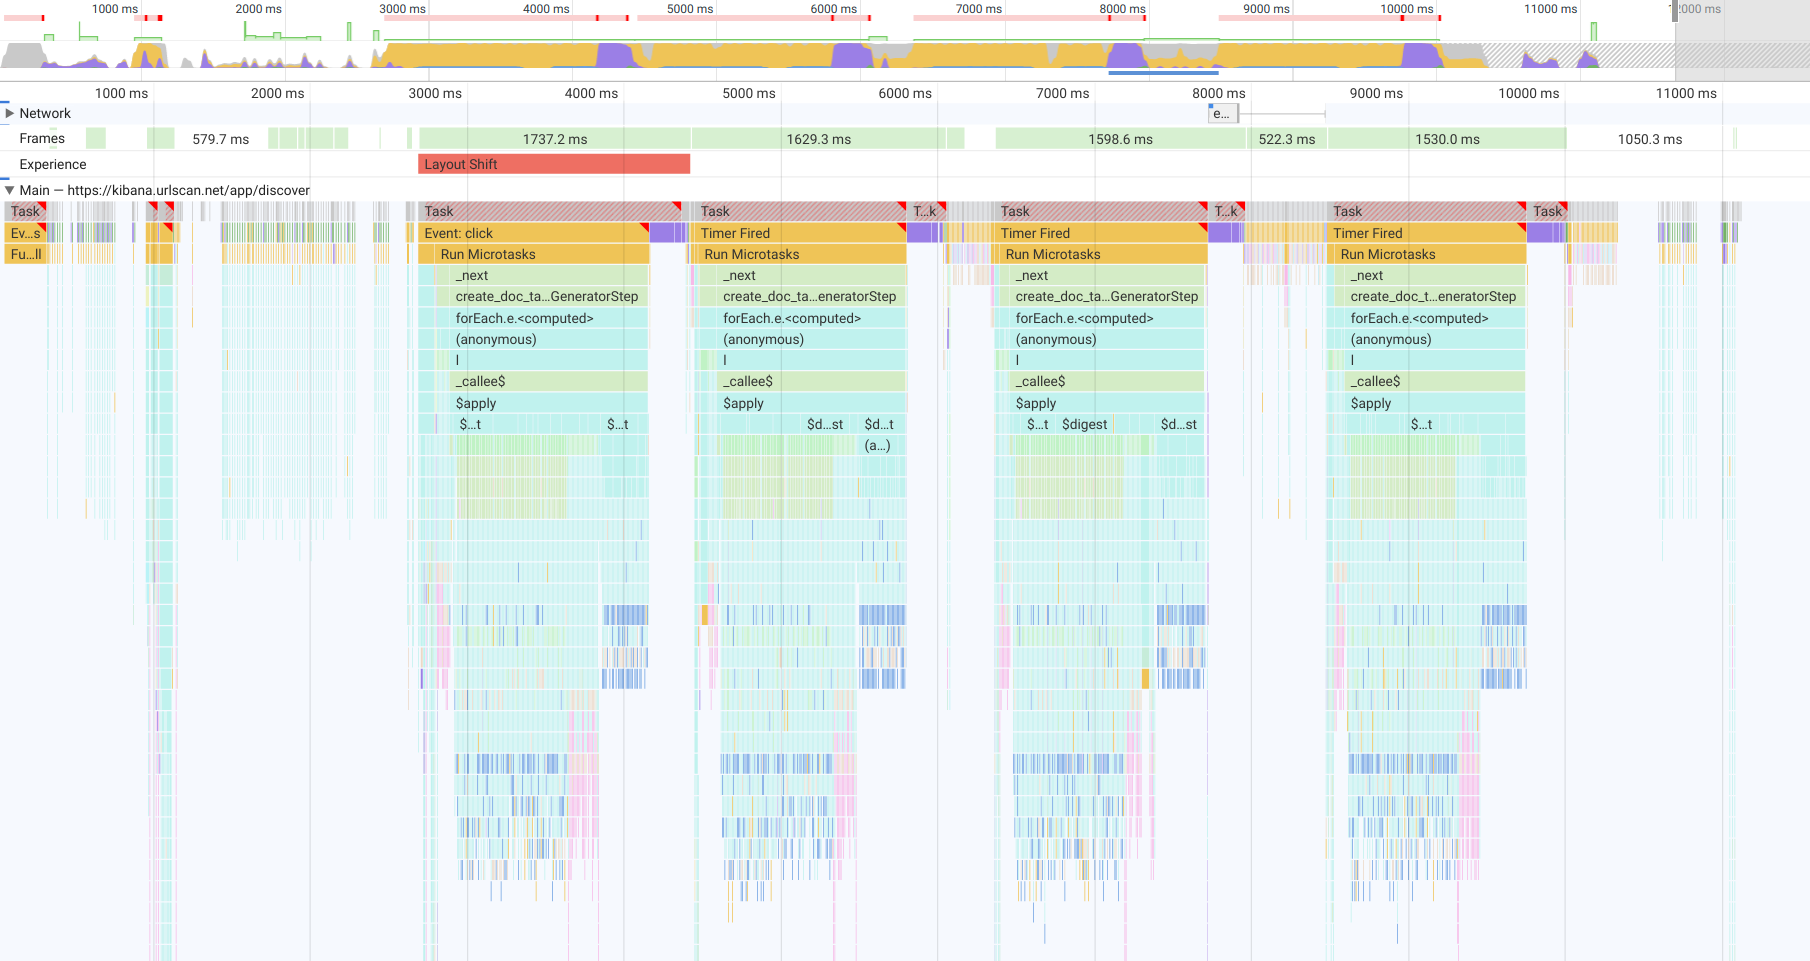
Task: Click the "Ev...s" block in Main track
Action: point(26,233)
